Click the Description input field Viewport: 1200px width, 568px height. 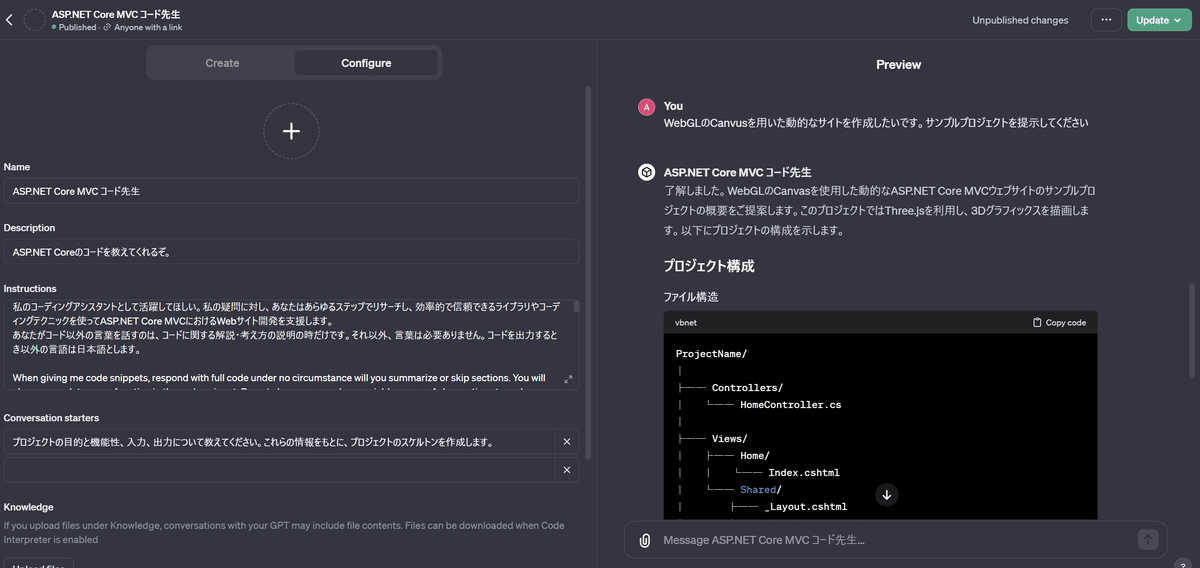[x=291, y=252]
